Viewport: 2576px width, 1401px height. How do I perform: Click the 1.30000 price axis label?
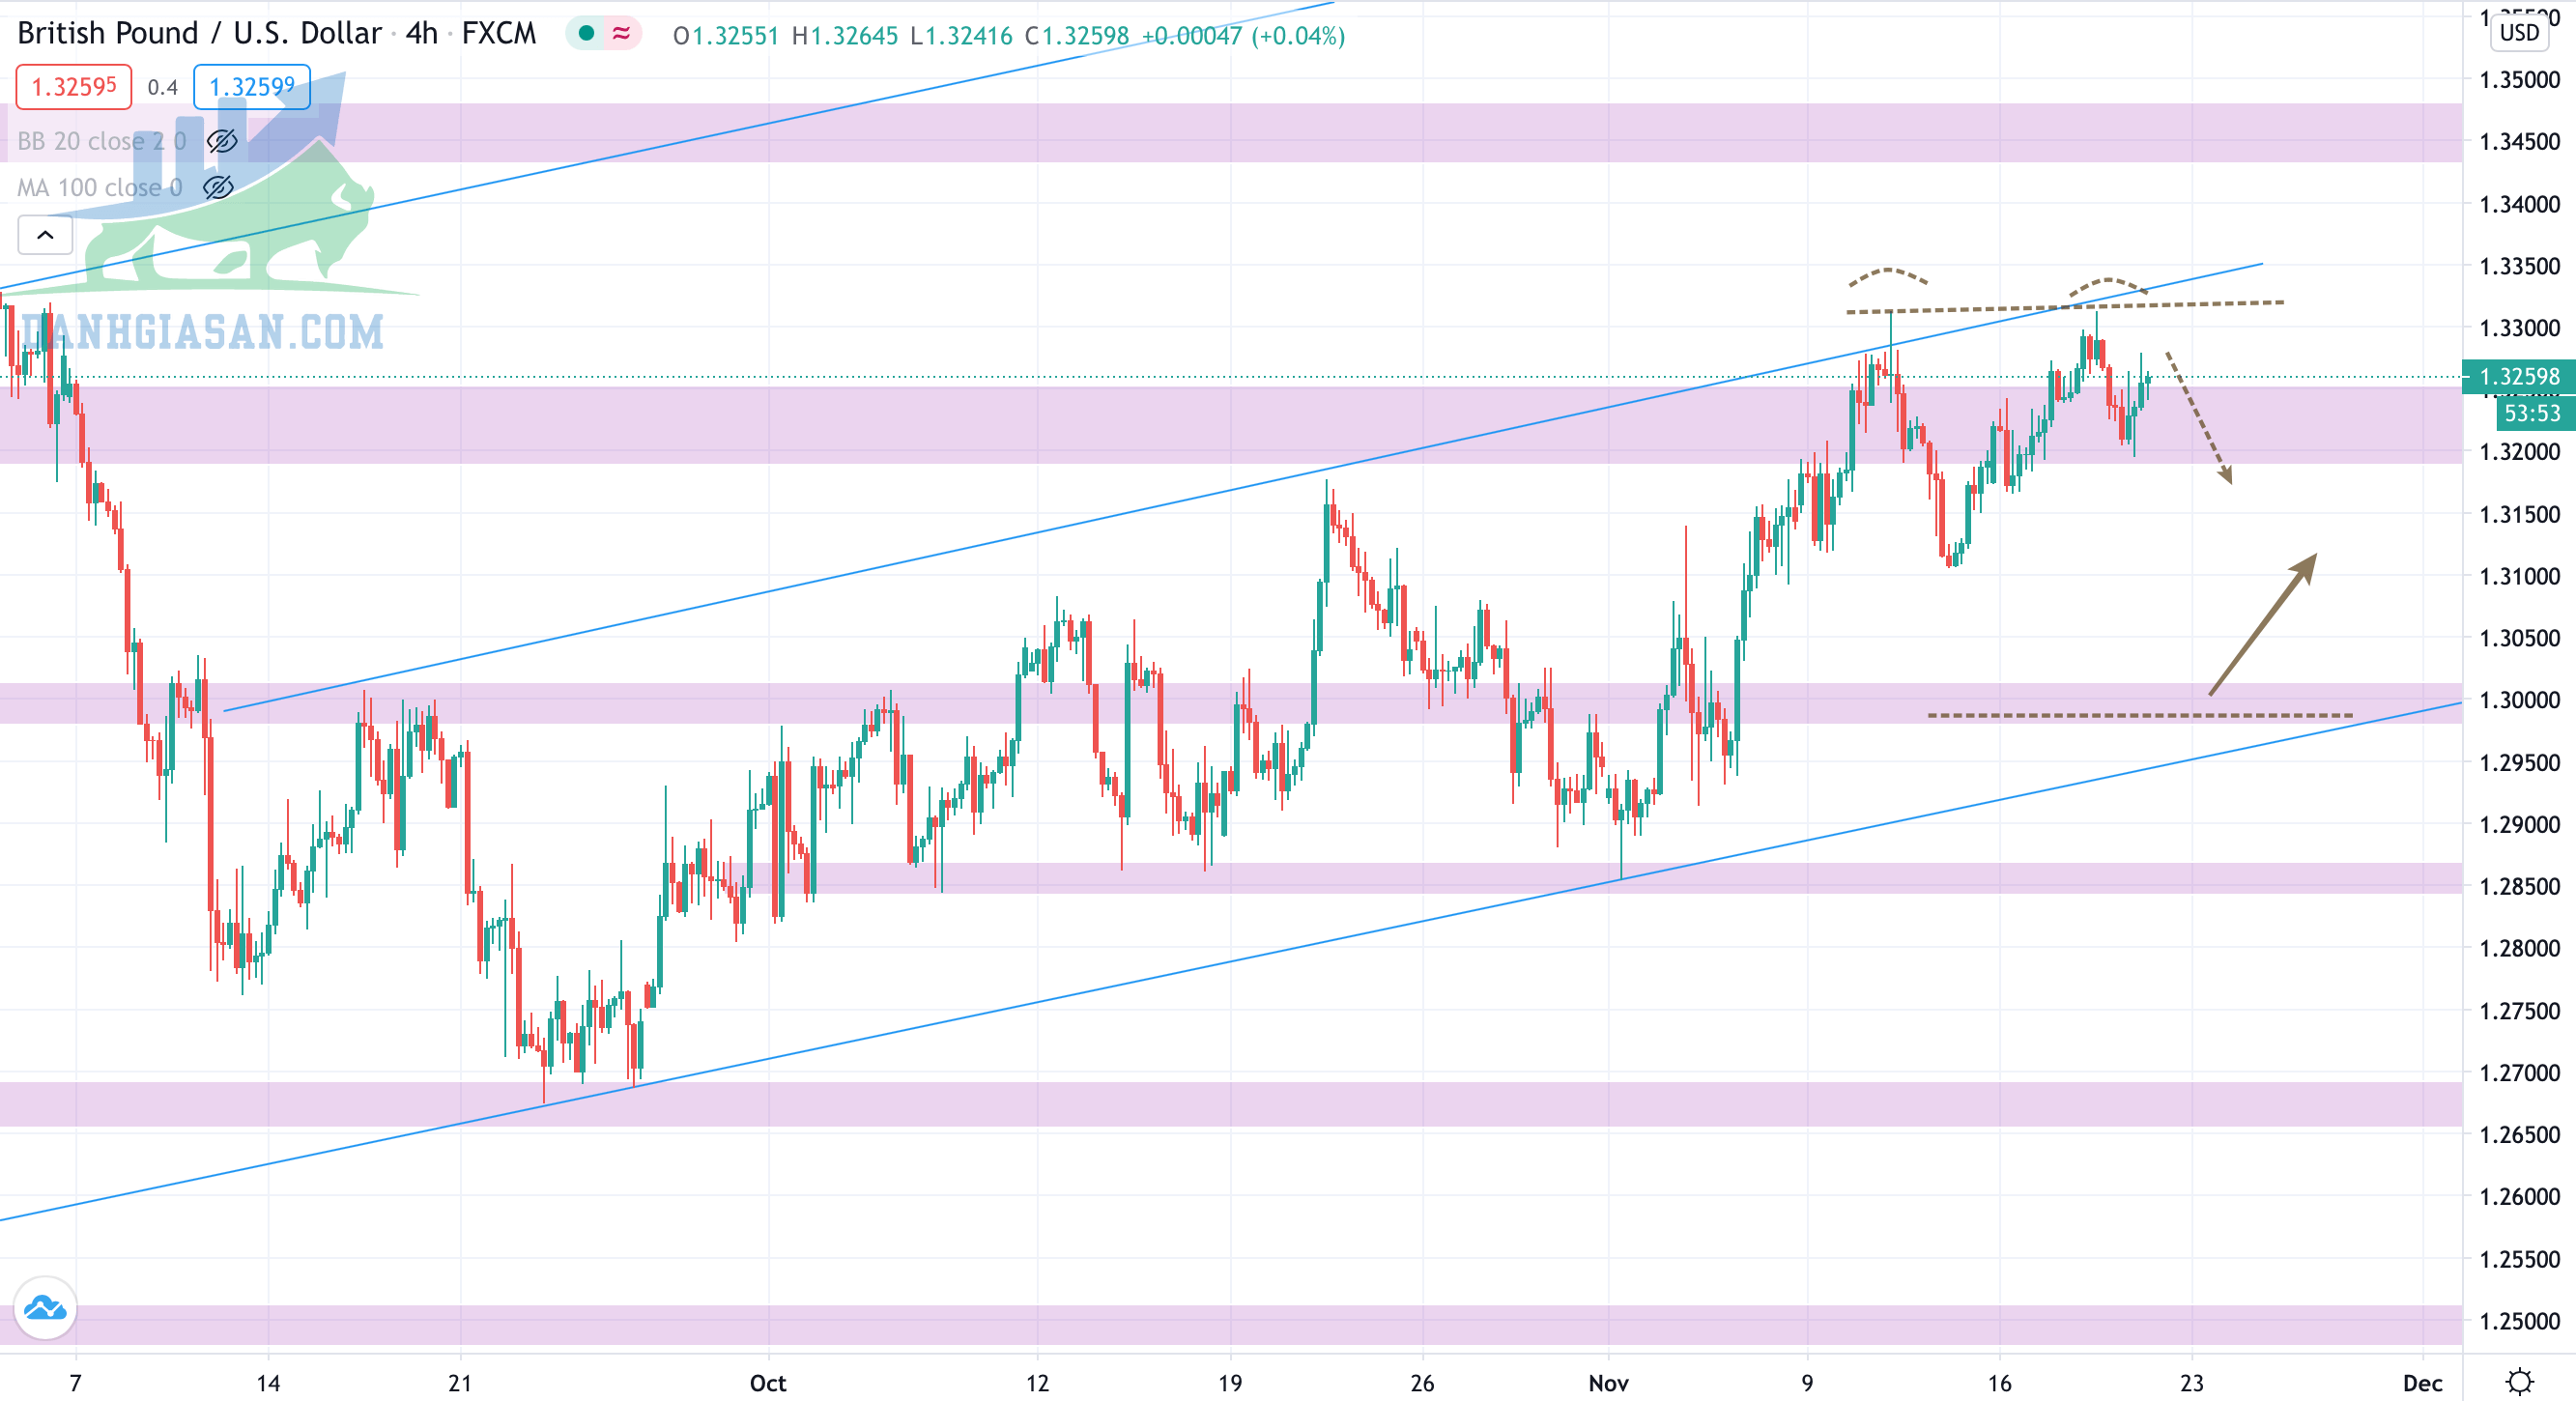[2519, 700]
